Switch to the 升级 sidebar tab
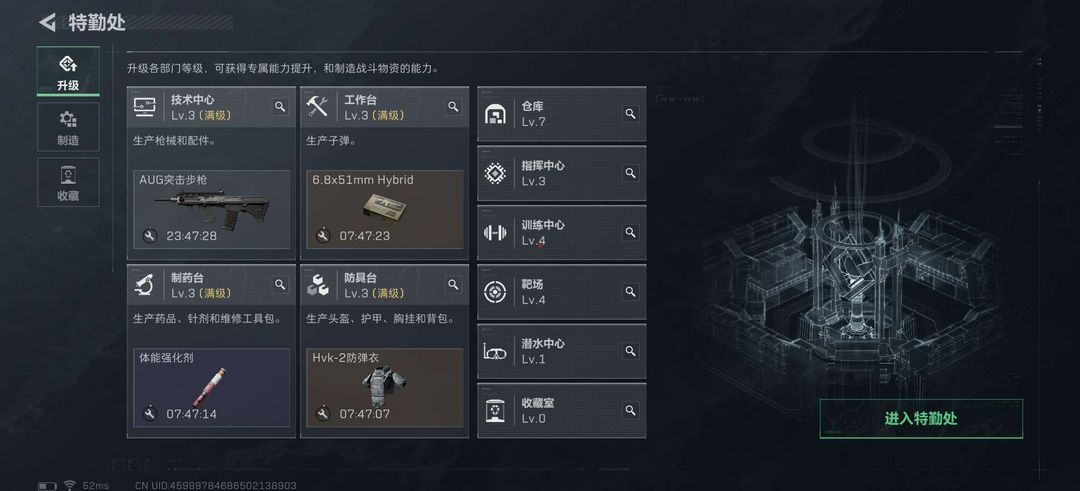This screenshot has width=1080, height=491. click(68, 72)
